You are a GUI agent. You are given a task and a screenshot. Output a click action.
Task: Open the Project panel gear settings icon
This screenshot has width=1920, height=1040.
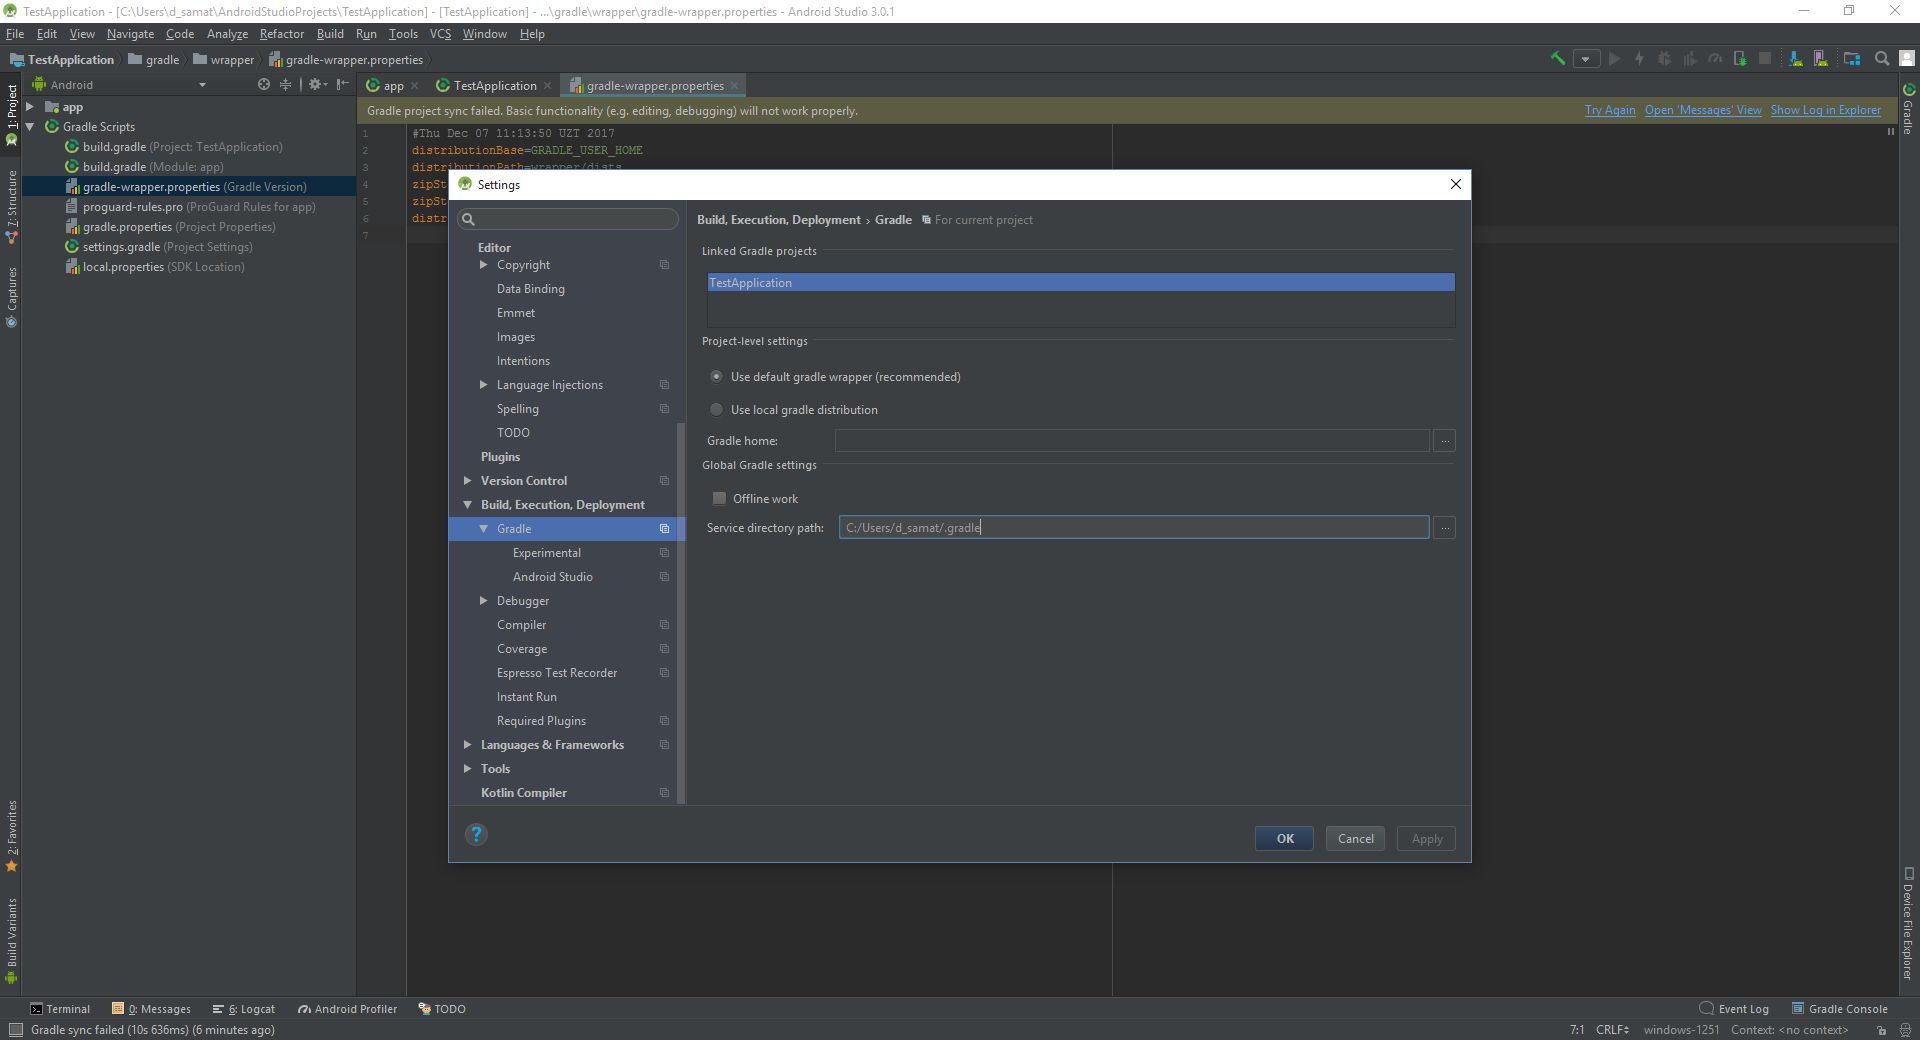coord(317,85)
